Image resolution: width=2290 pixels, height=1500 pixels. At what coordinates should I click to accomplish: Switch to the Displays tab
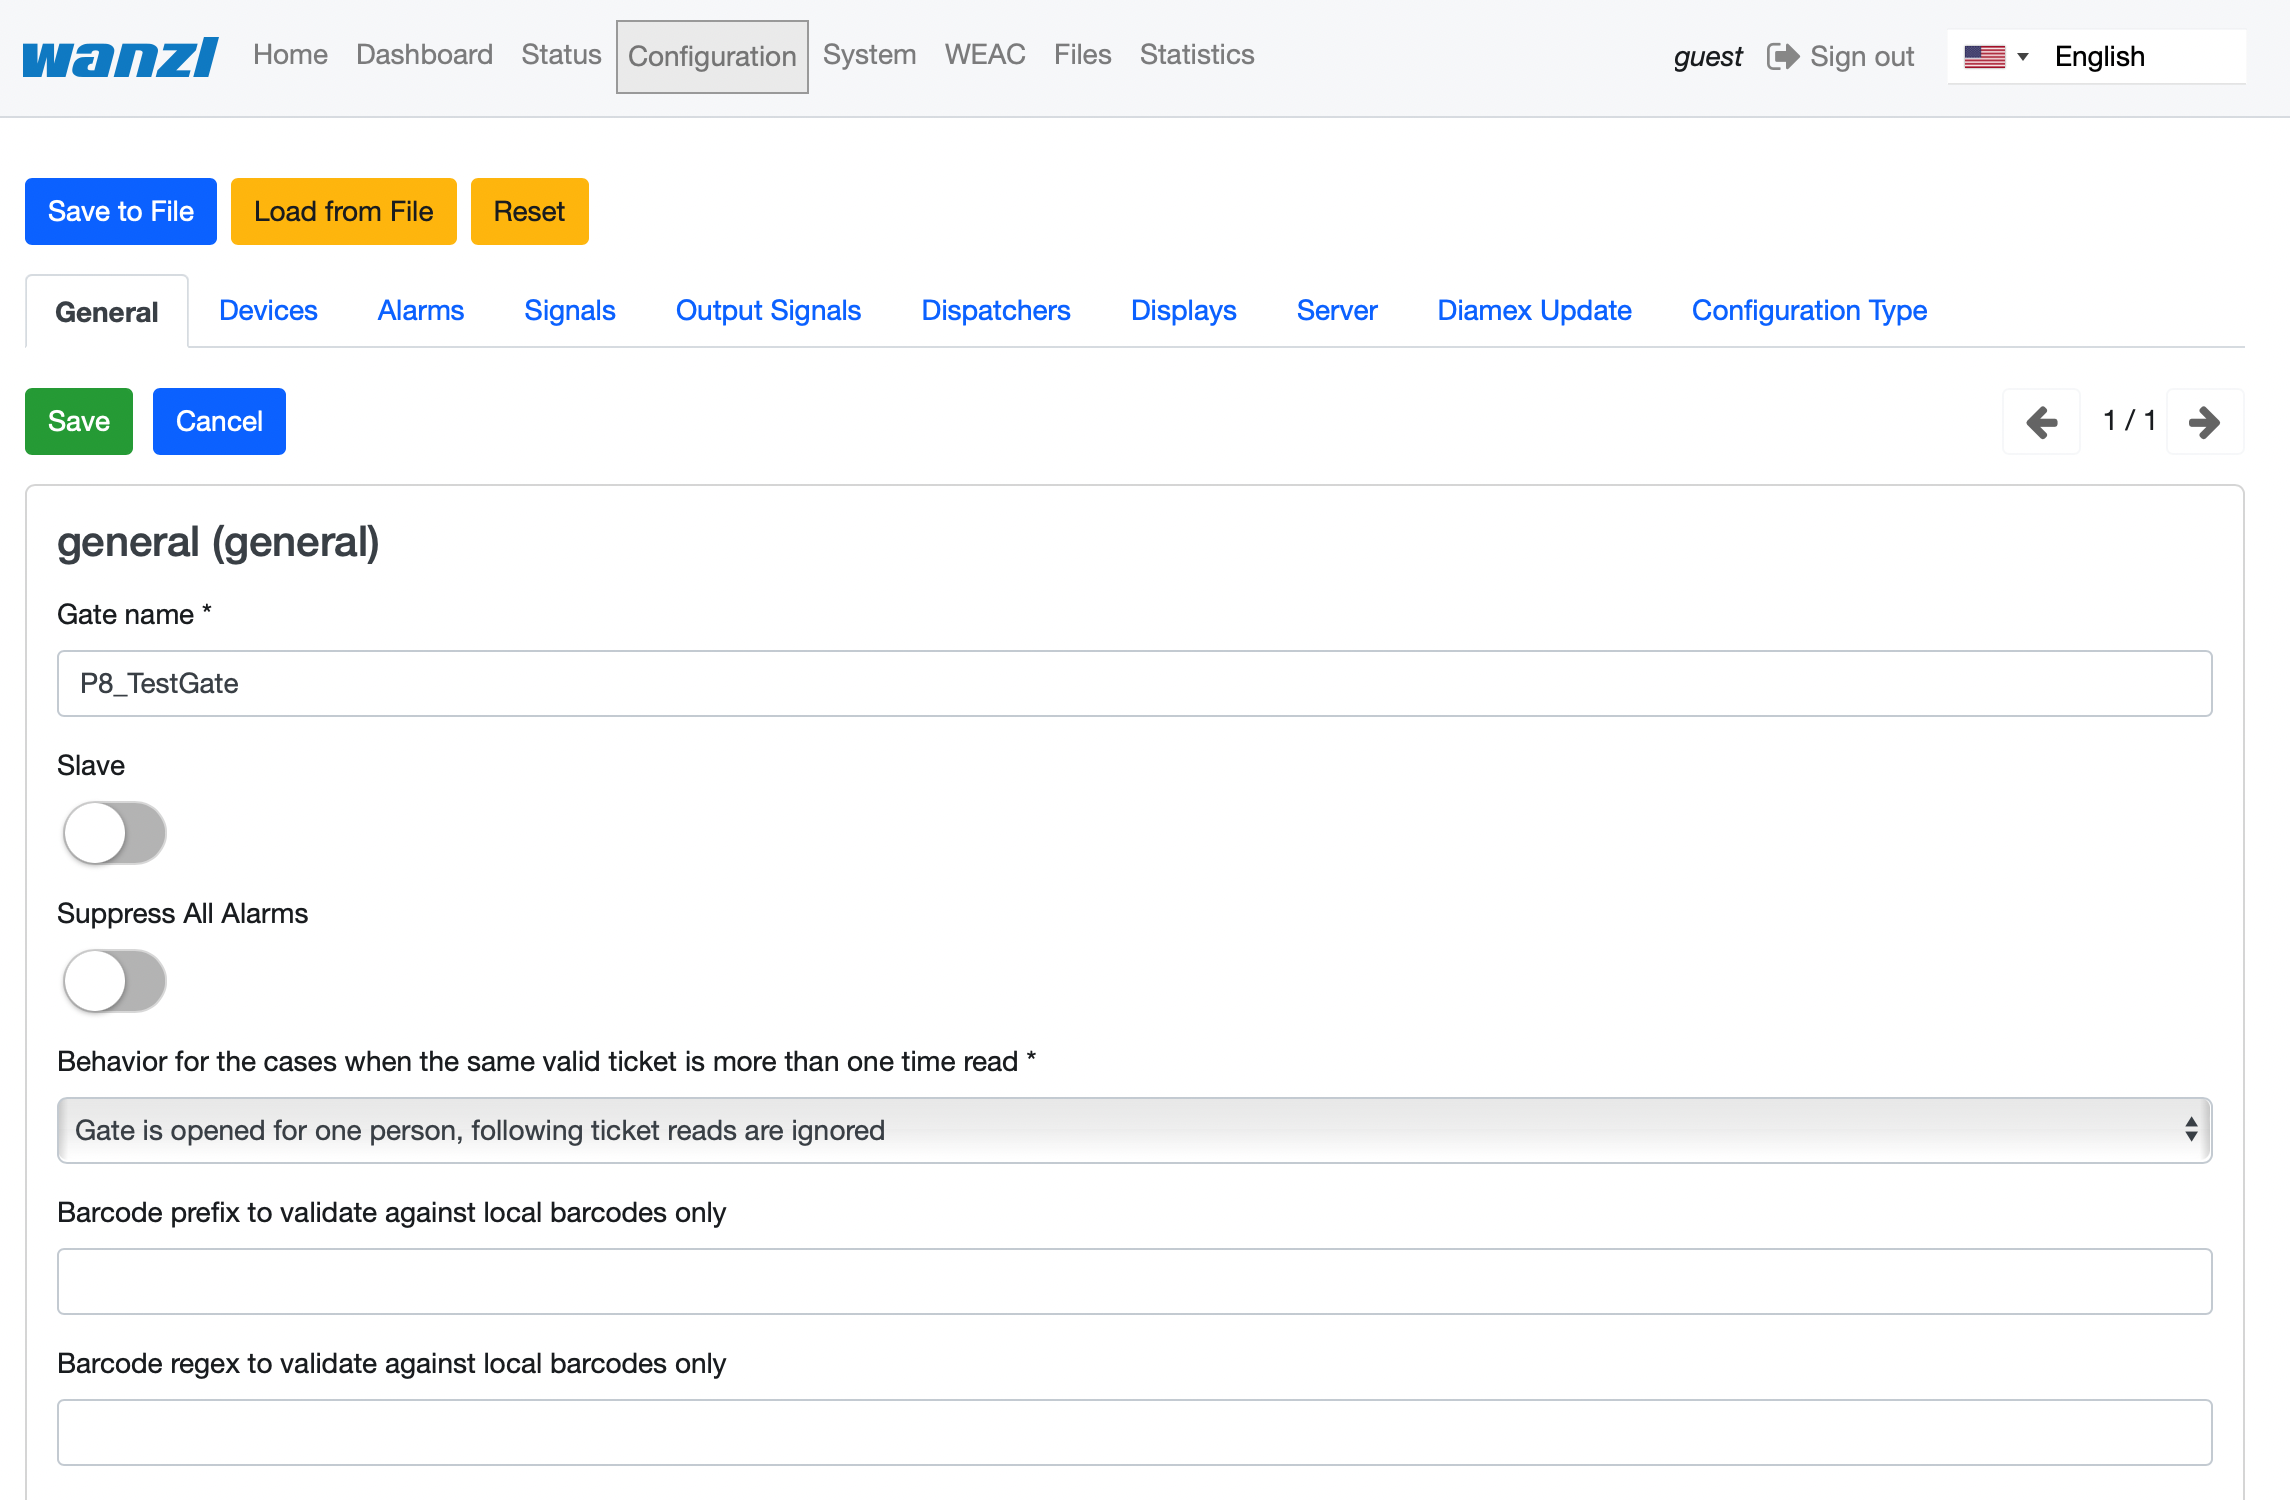[x=1184, y=311]
